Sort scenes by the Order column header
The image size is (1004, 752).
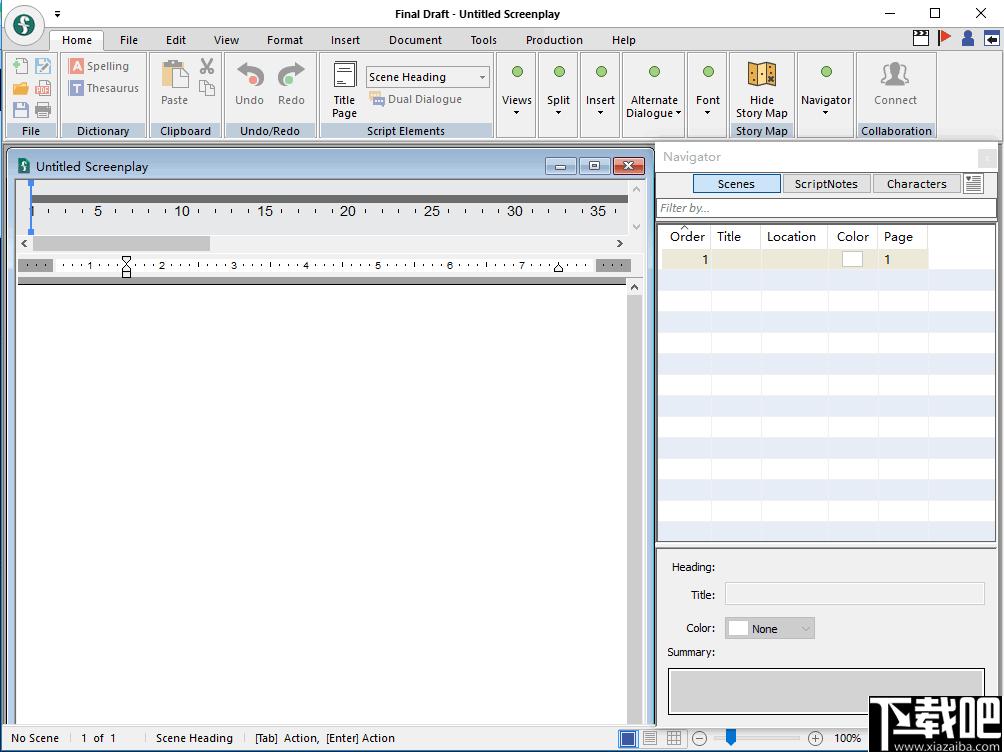687,236
